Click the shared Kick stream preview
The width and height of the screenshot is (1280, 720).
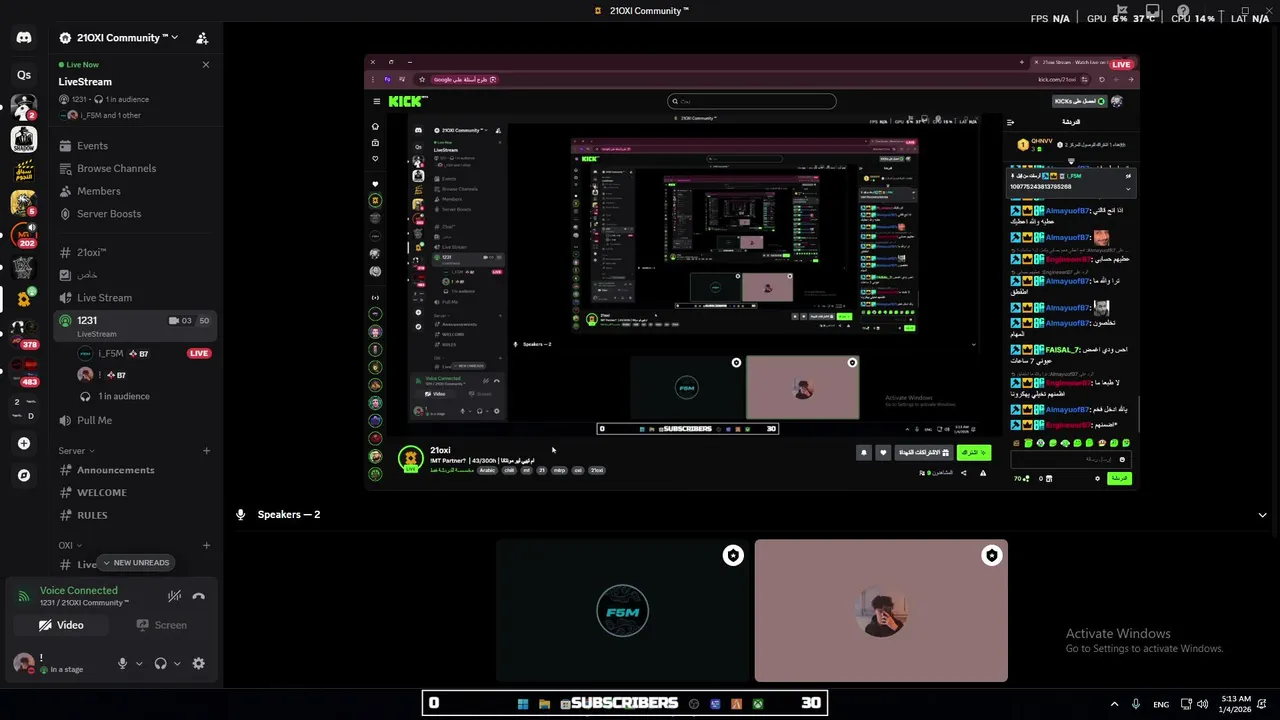(x=751, y=272)
